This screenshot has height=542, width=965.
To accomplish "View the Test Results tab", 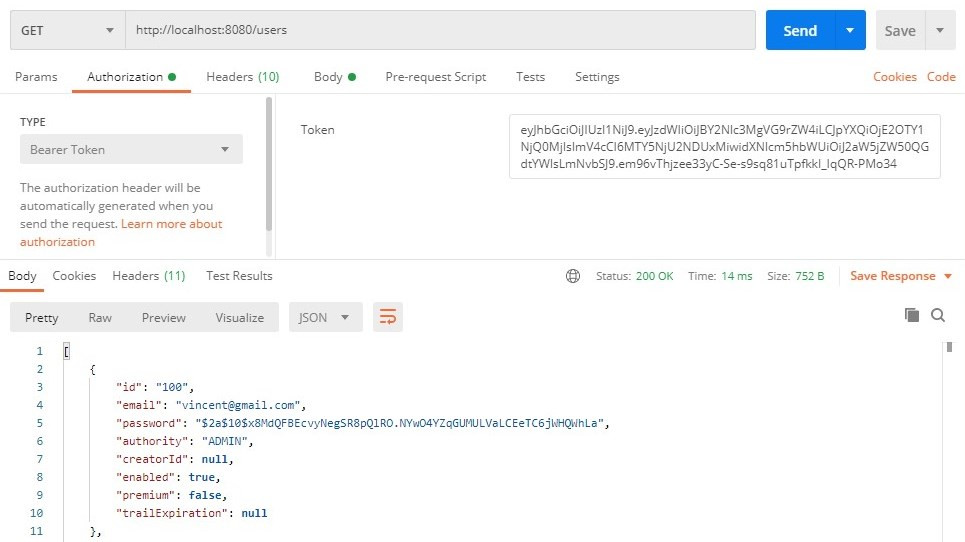I will (239, 276).
